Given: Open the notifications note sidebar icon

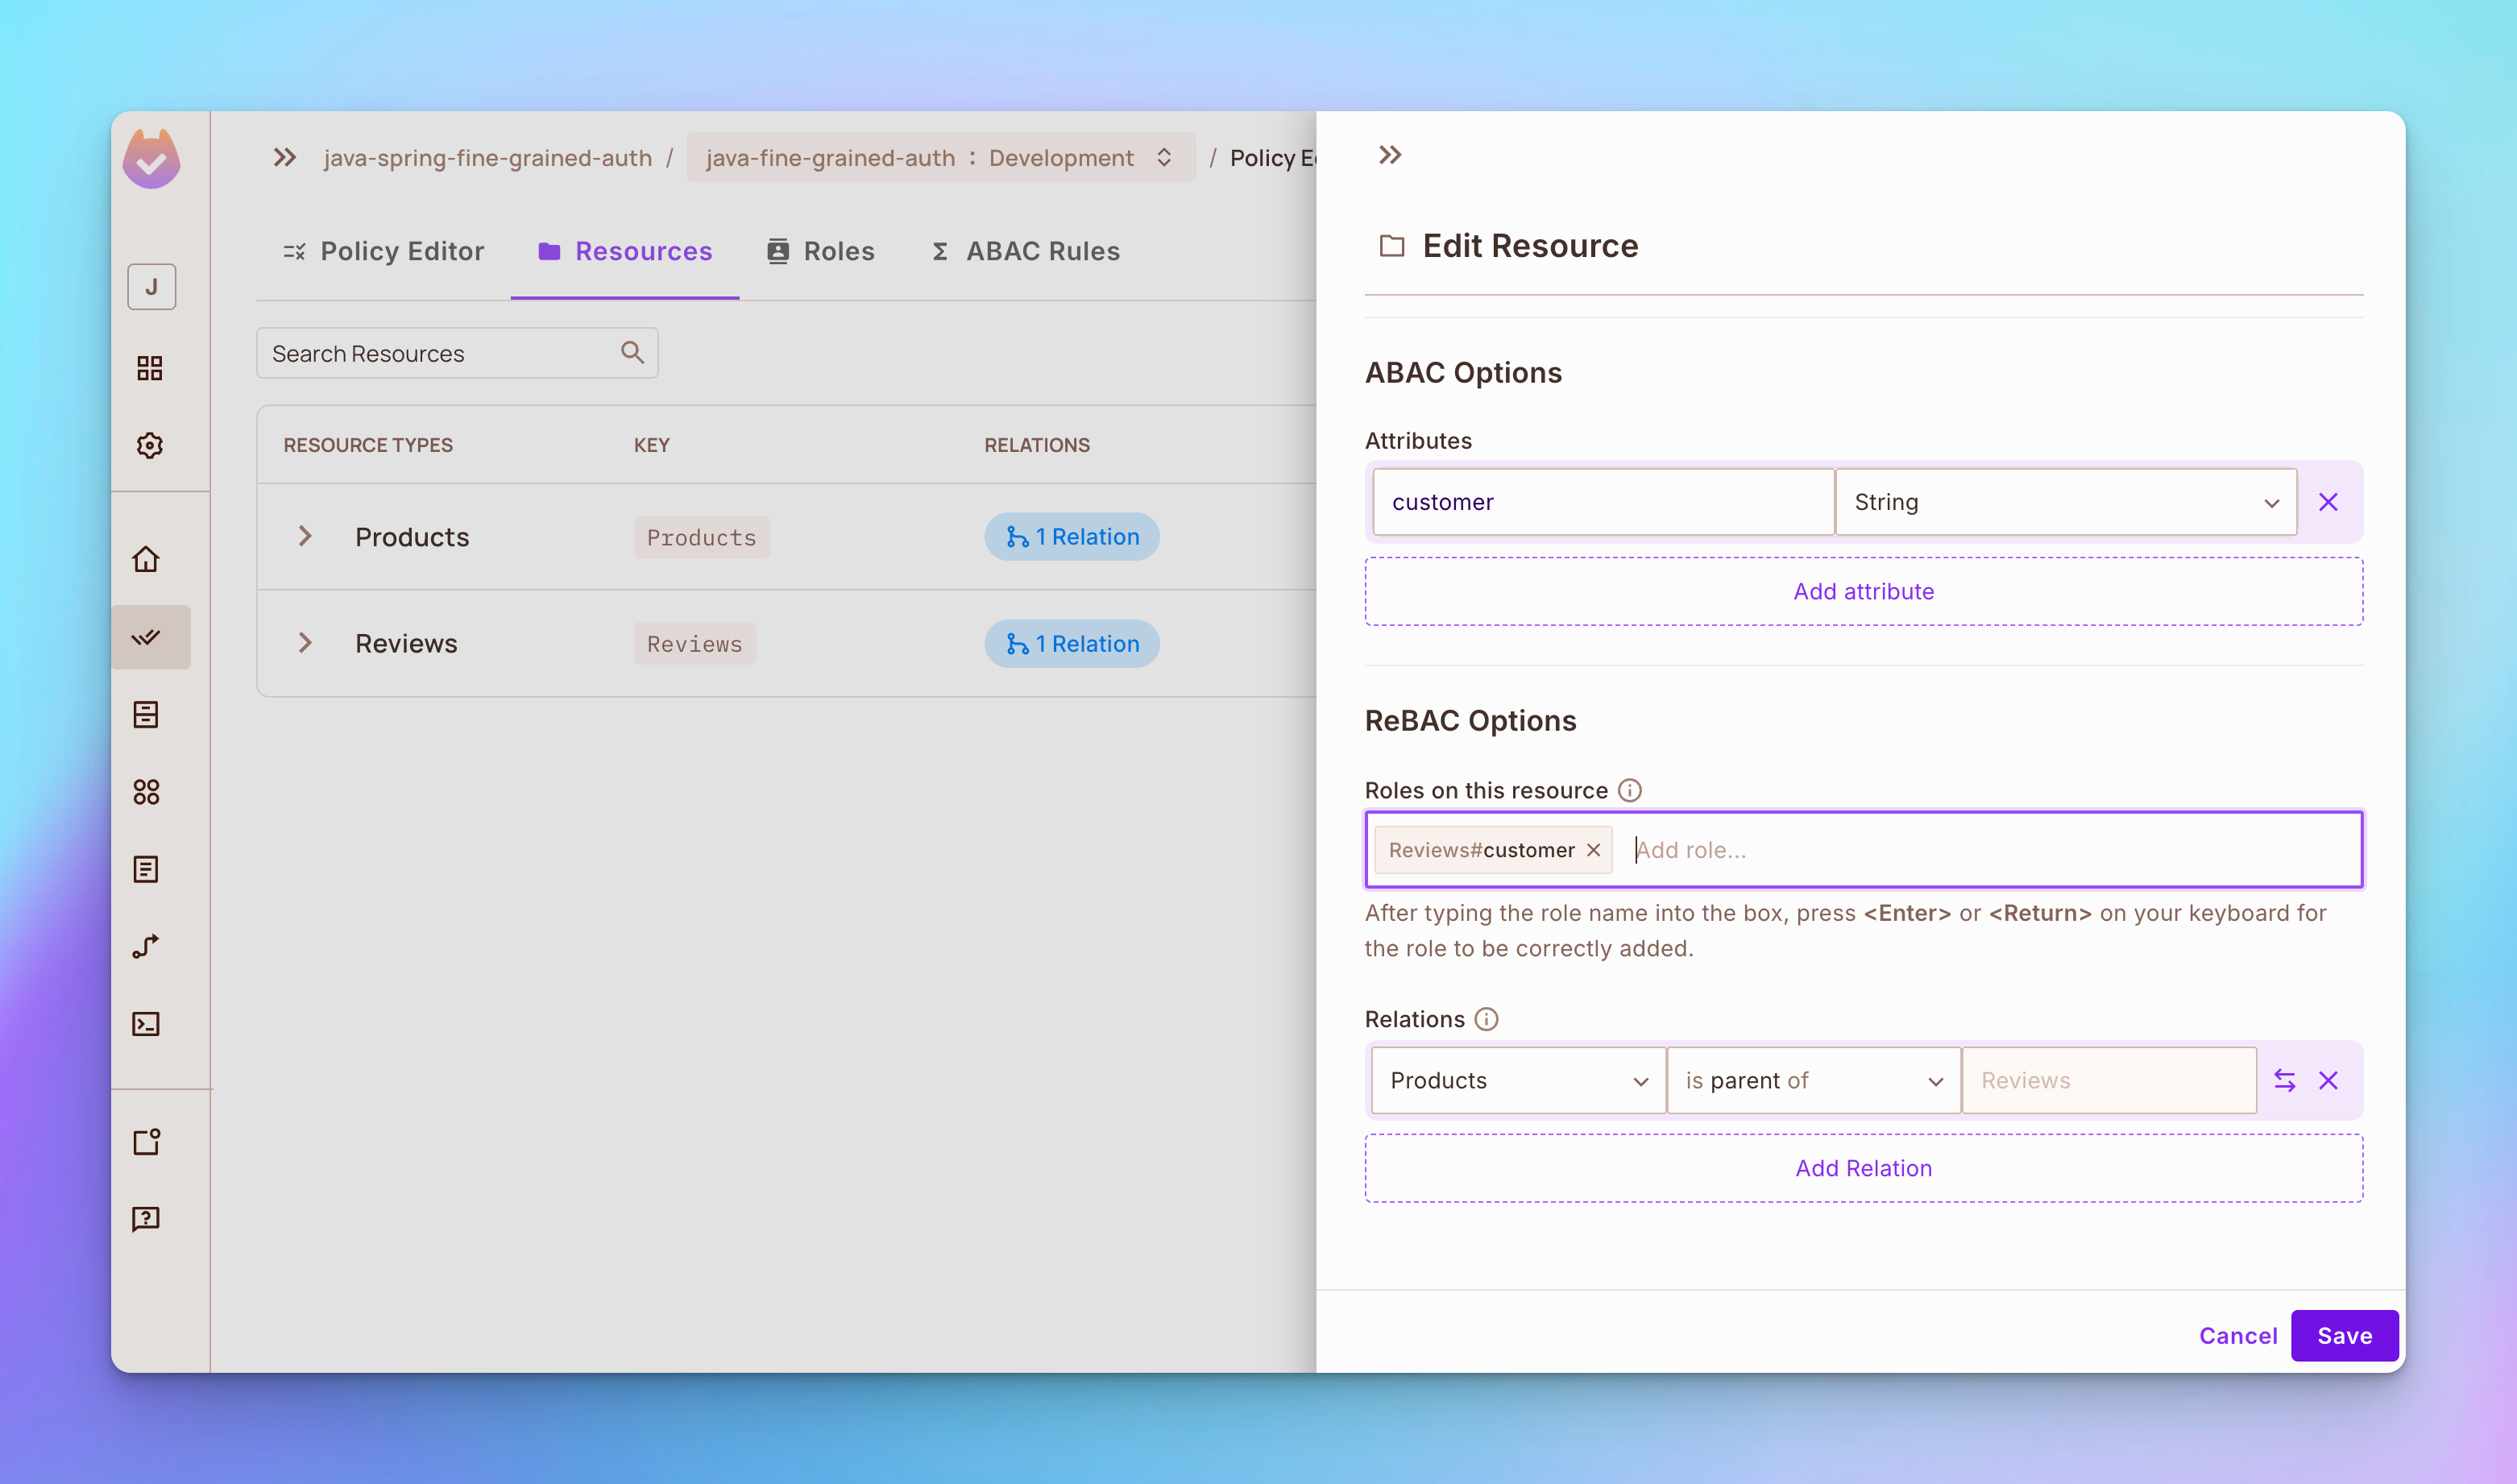Looking at the screenshot, I should 147,1141.
